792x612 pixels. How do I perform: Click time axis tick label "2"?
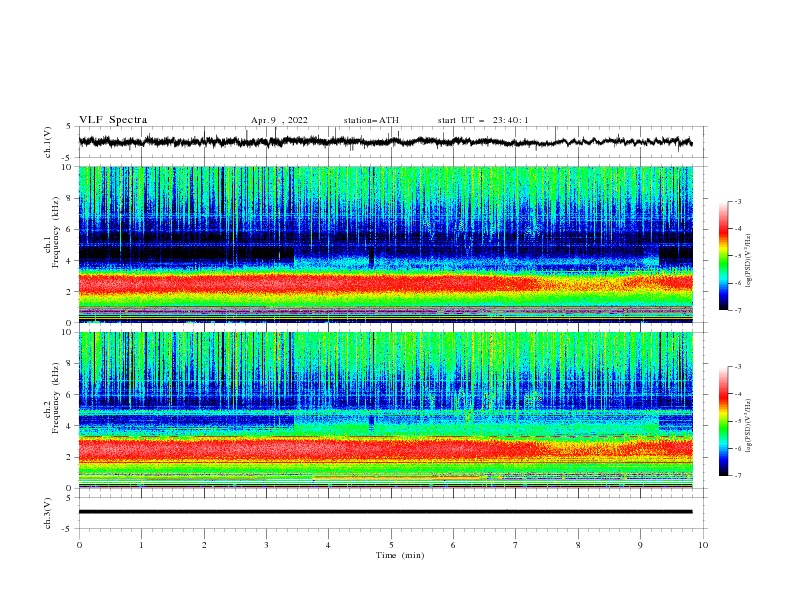pos(204,545)
